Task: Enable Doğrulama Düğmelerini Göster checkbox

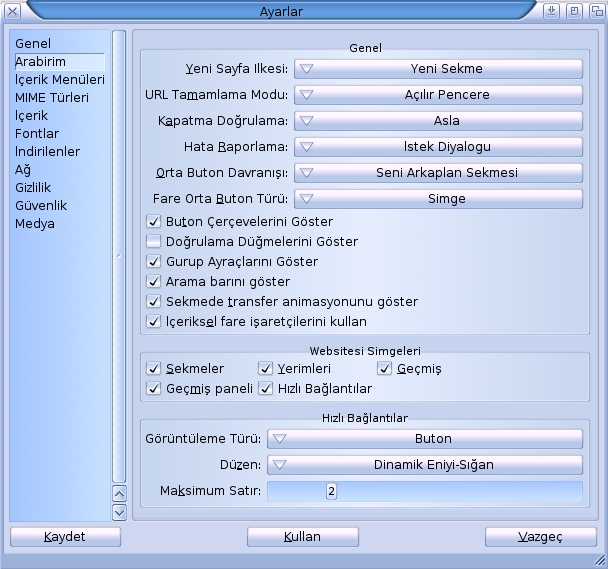Action: (x=154, y=241)
